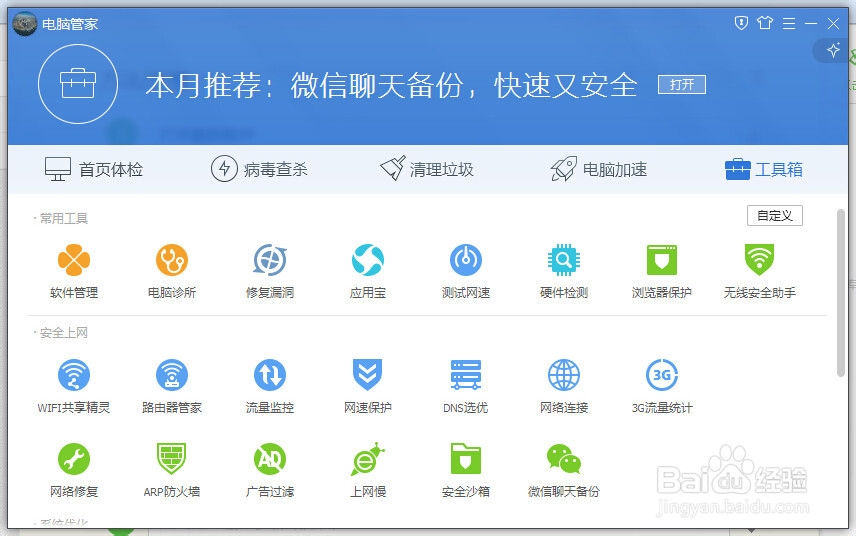Open 网速保护 speed protection tool
856x536 pixels.
[368, 386]
